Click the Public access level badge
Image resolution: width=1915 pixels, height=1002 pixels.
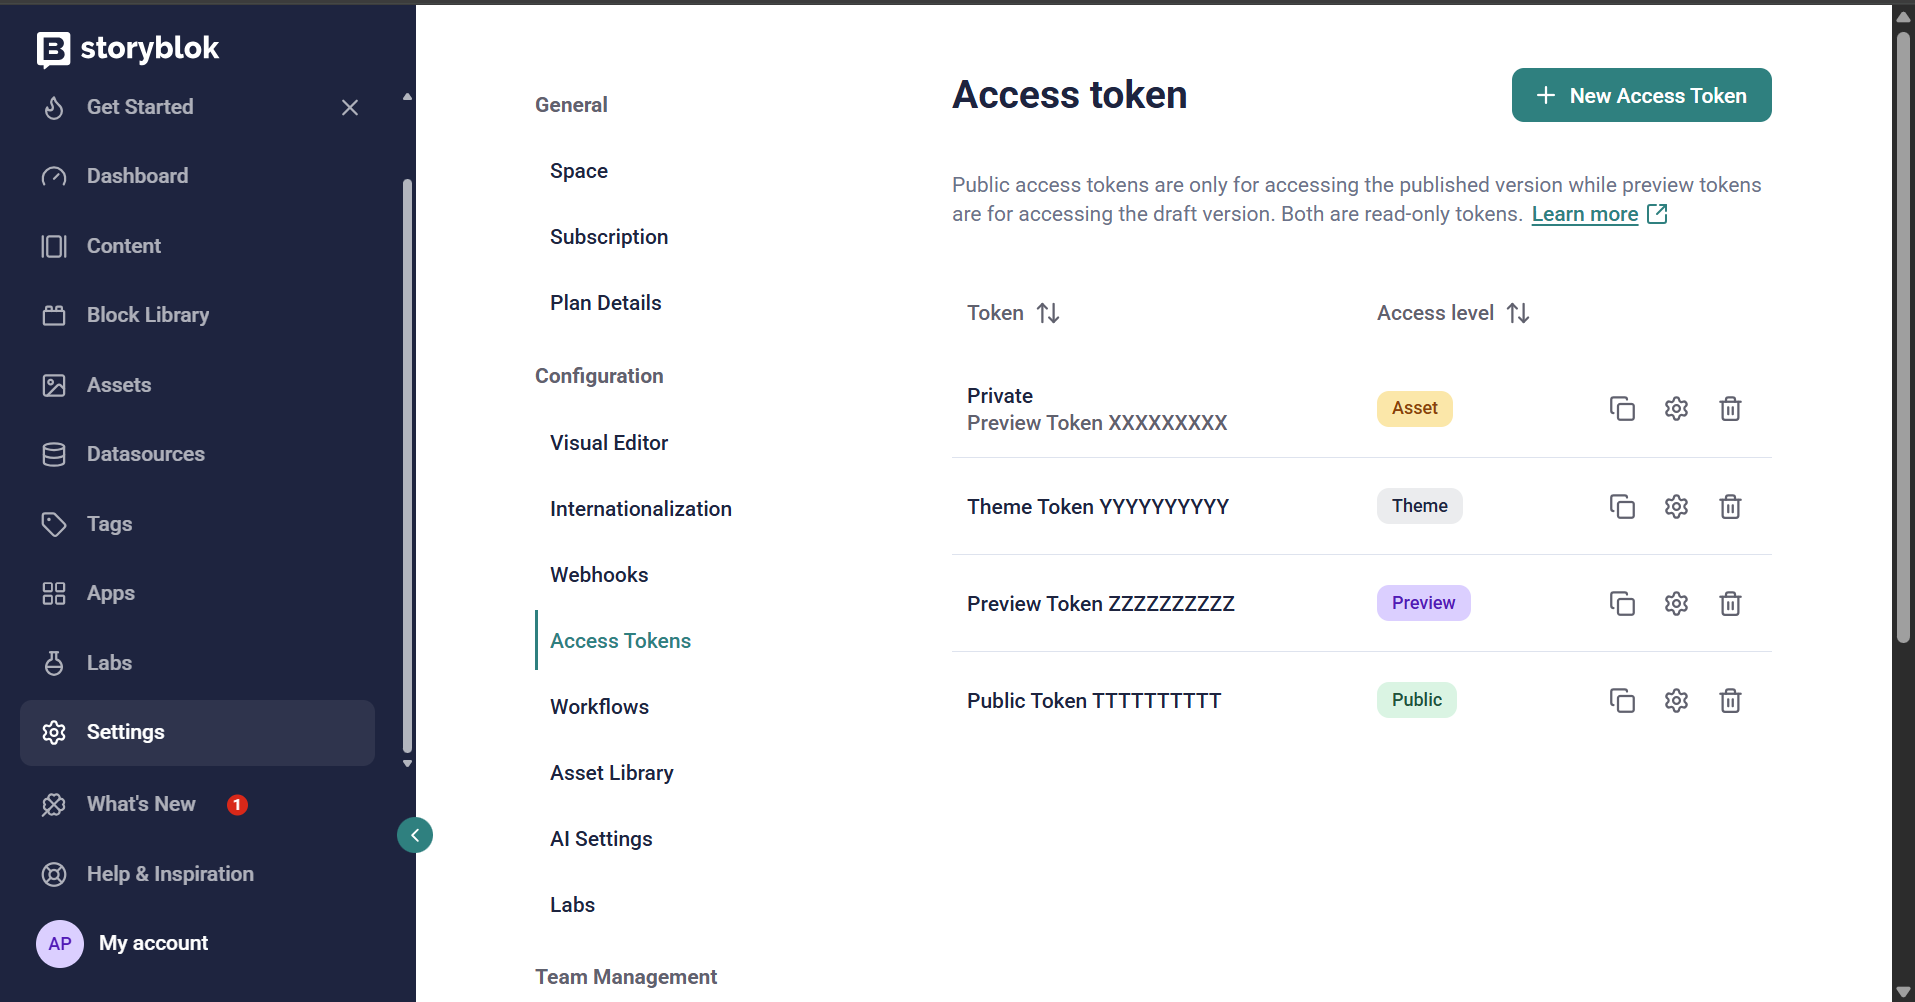[x=1416, y=700]
